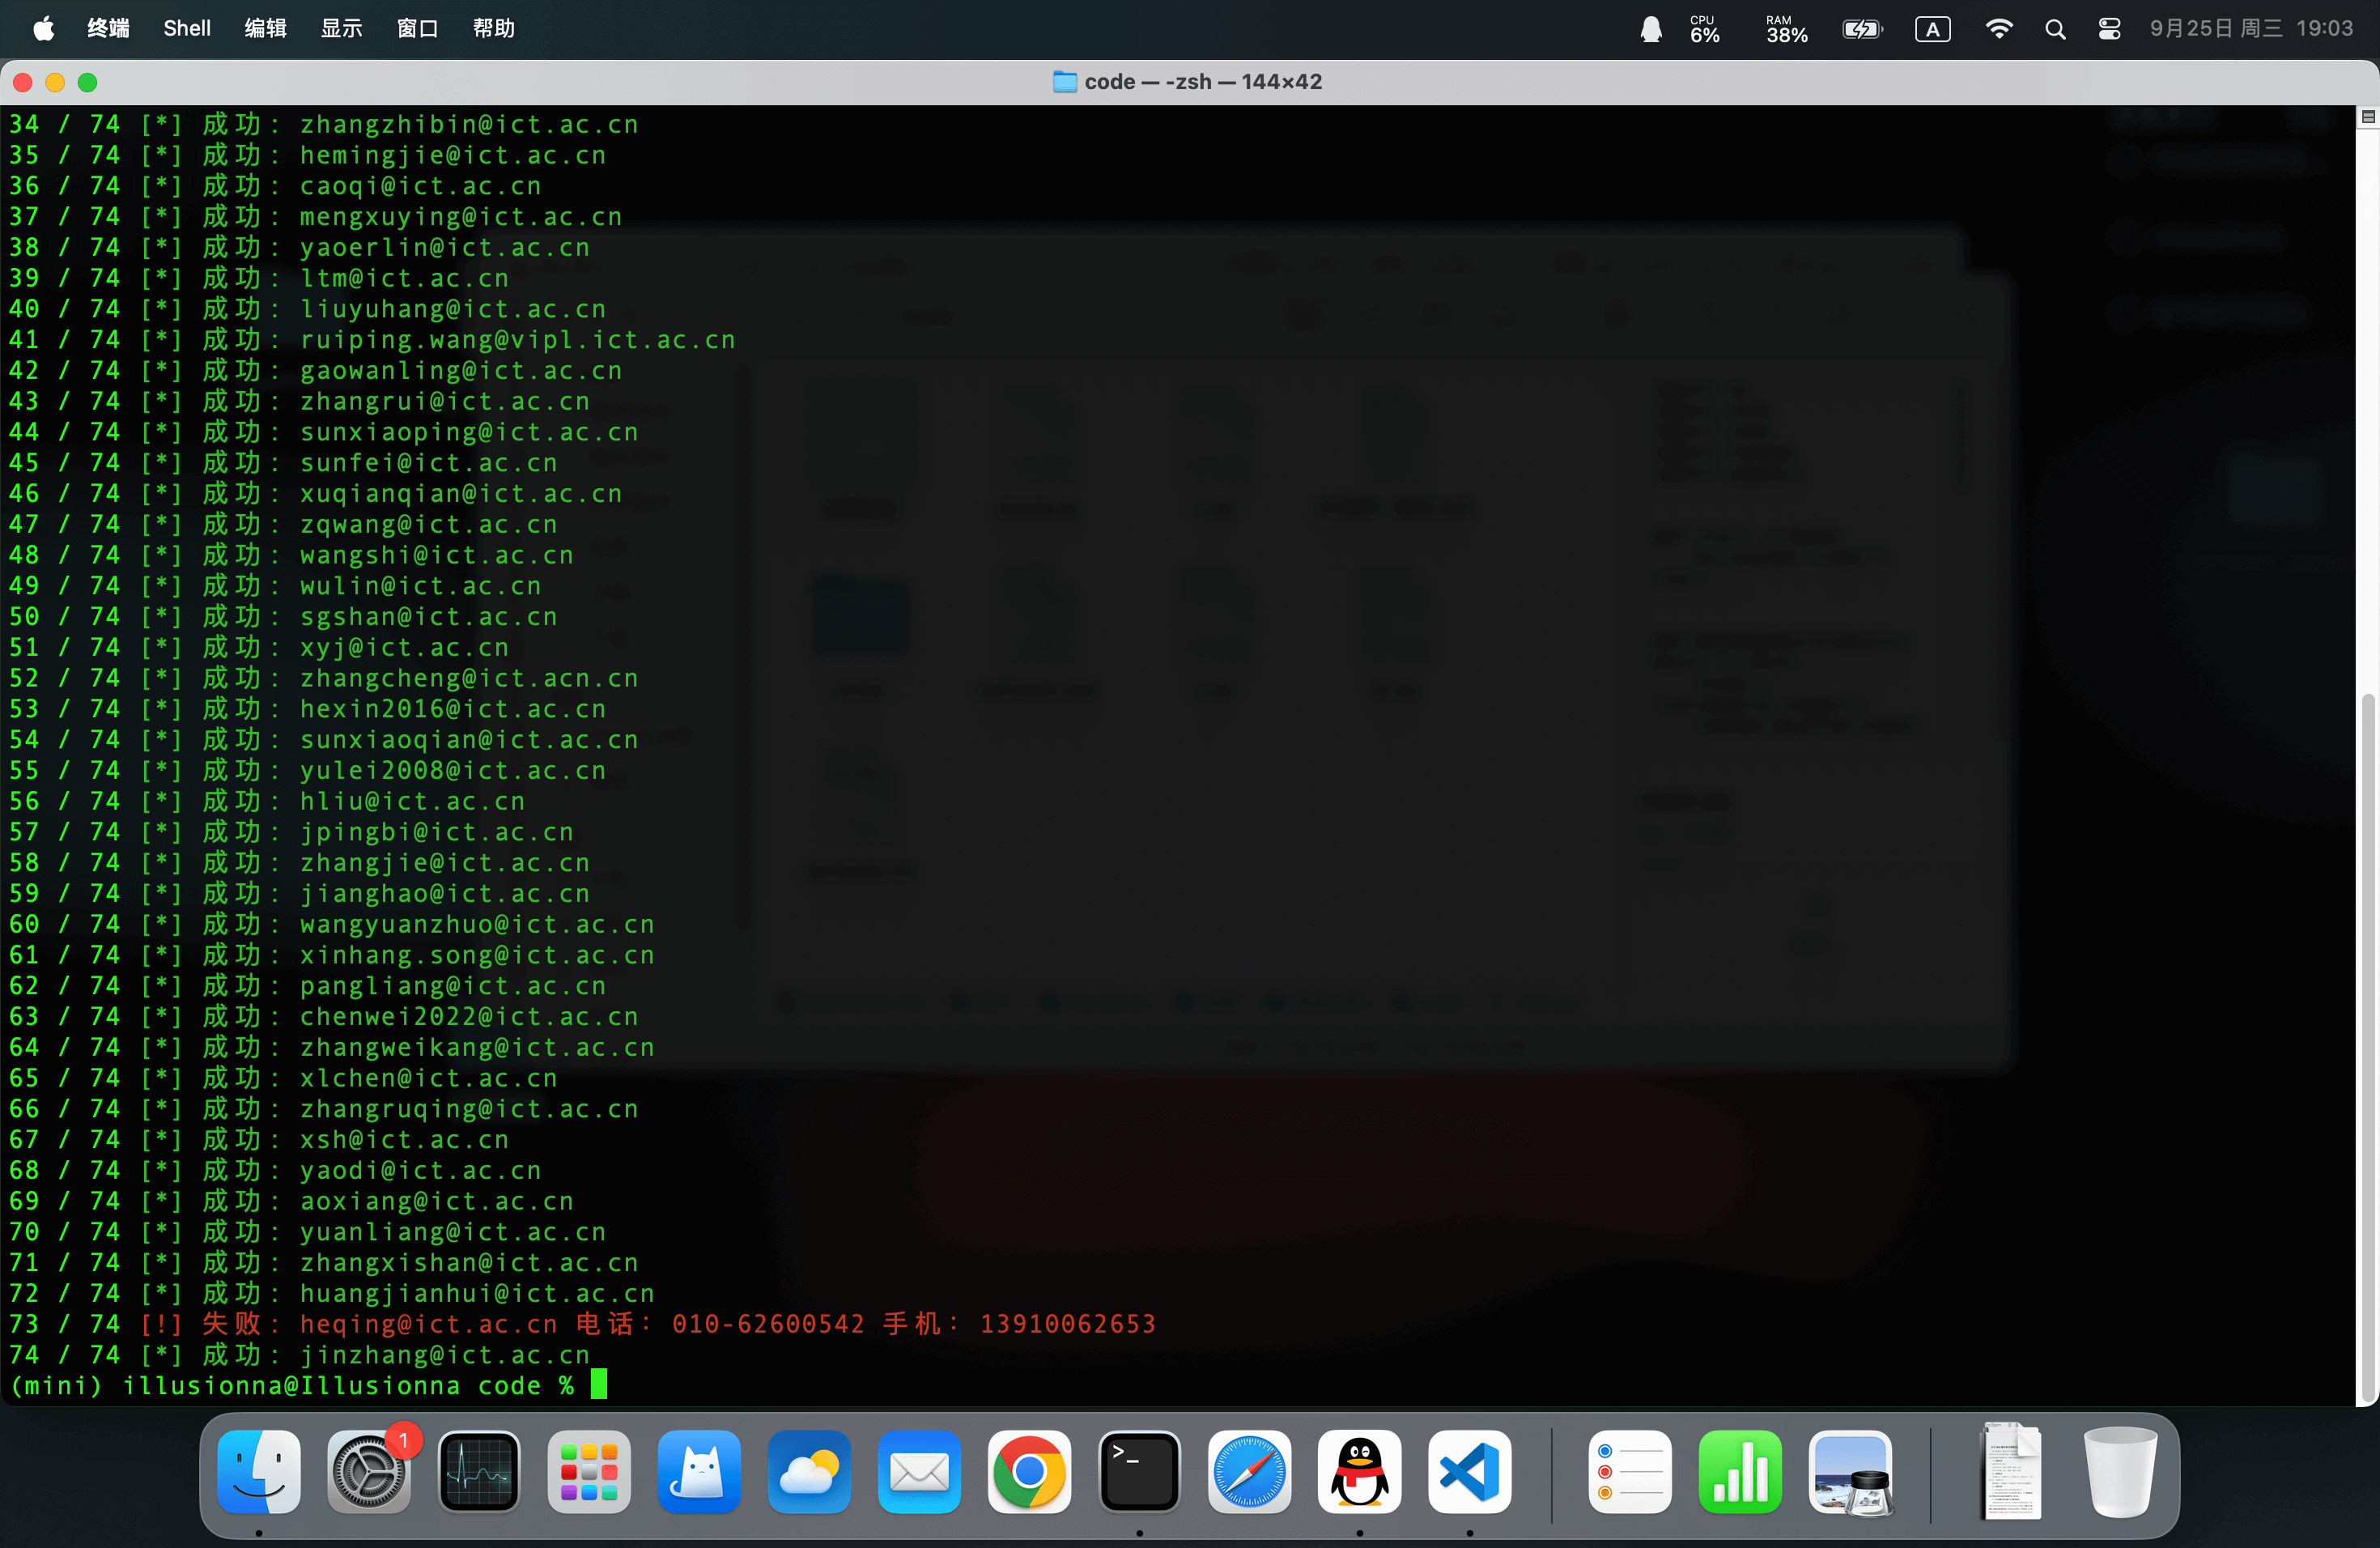Open the 终端 menu
The width and height of the screenshot is (2380, 1548).
click(108, 28)
